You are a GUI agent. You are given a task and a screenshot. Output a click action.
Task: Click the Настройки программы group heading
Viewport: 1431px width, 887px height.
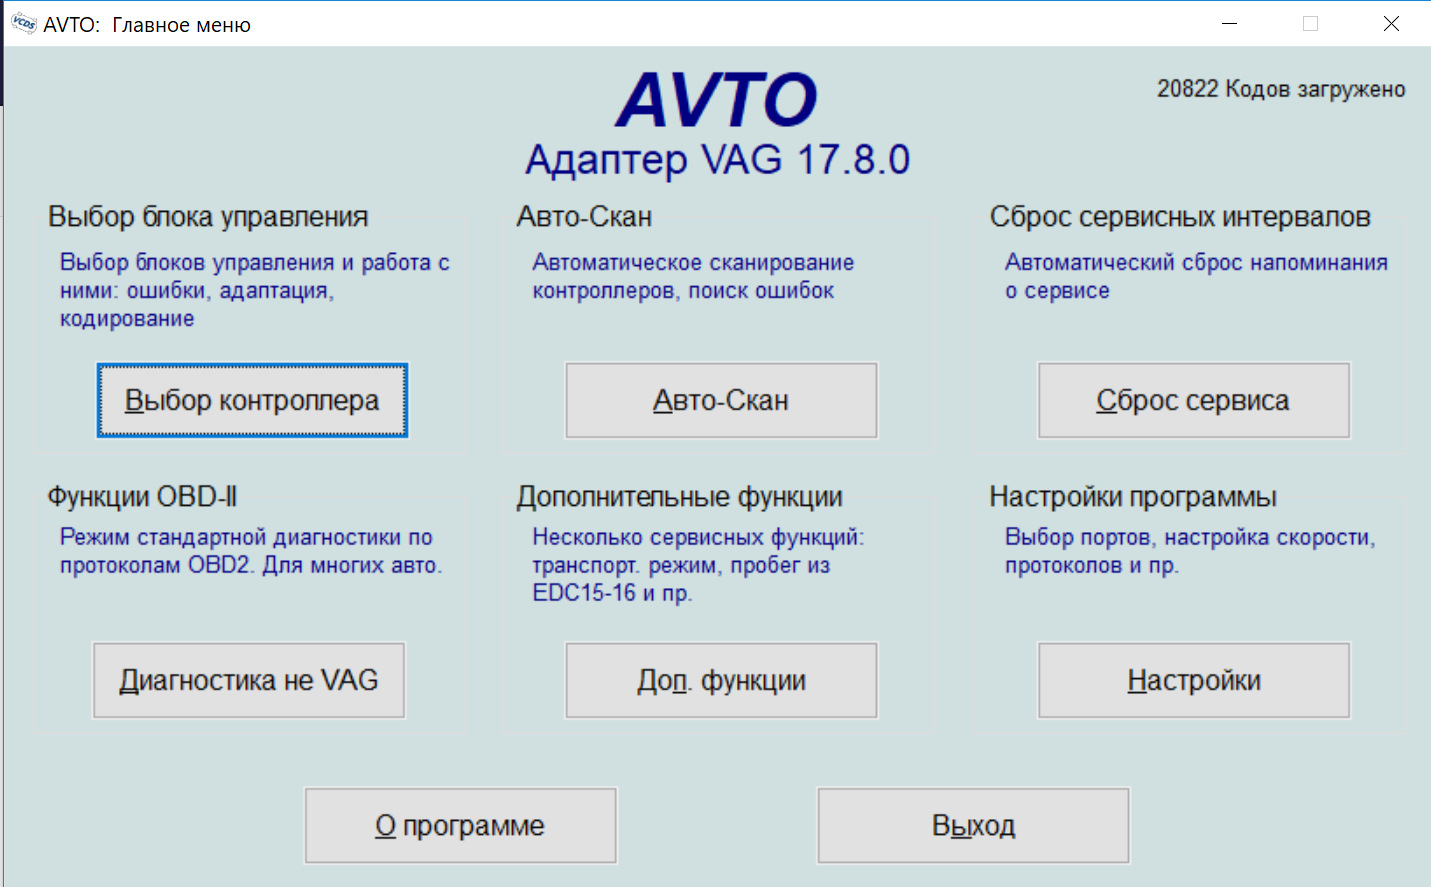[1133, 497]
